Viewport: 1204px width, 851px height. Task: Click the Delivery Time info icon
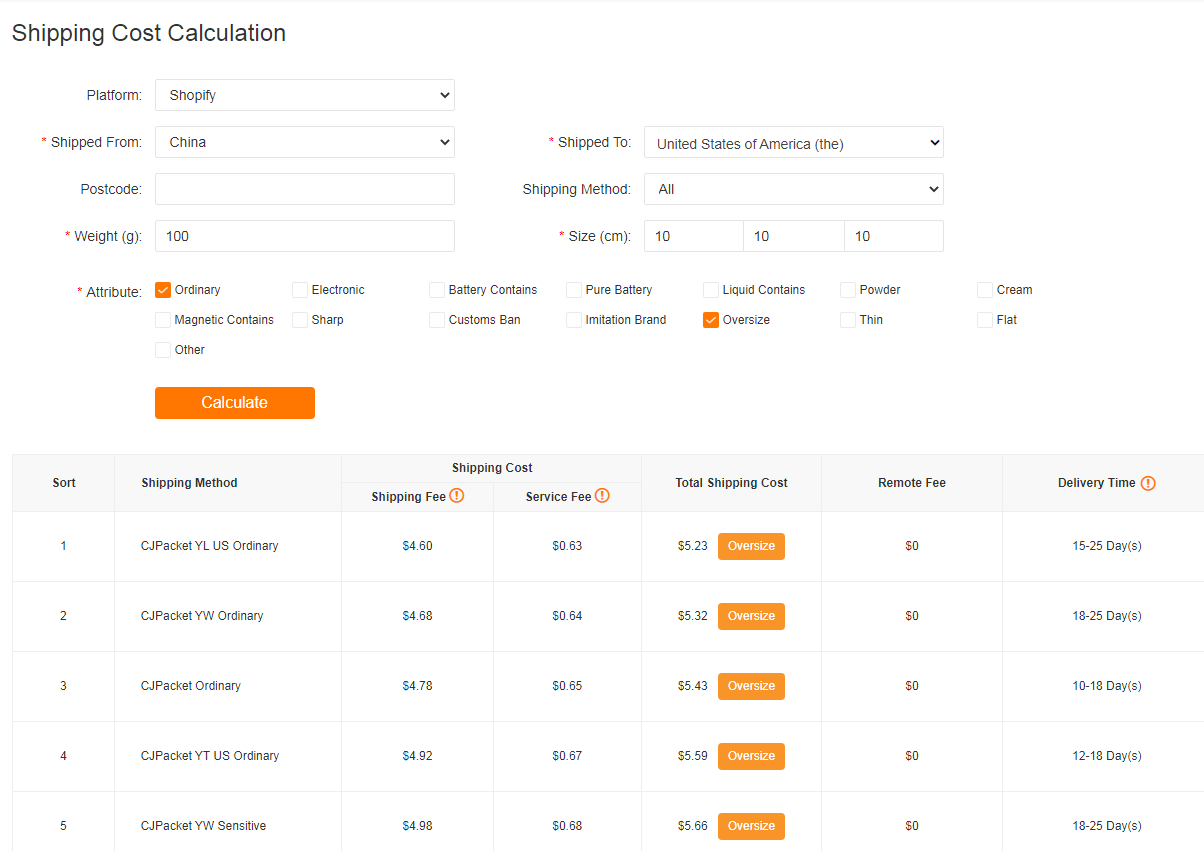pyautogui.click(x=1148, y=483)
